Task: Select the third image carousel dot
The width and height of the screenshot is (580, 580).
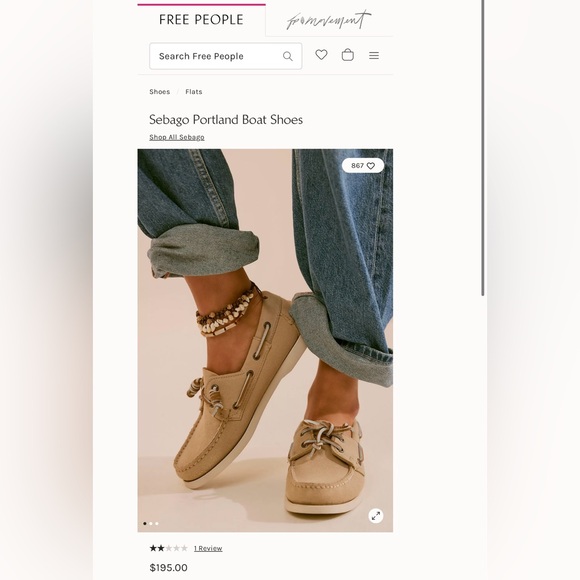Action: click(x=157, y=523)
